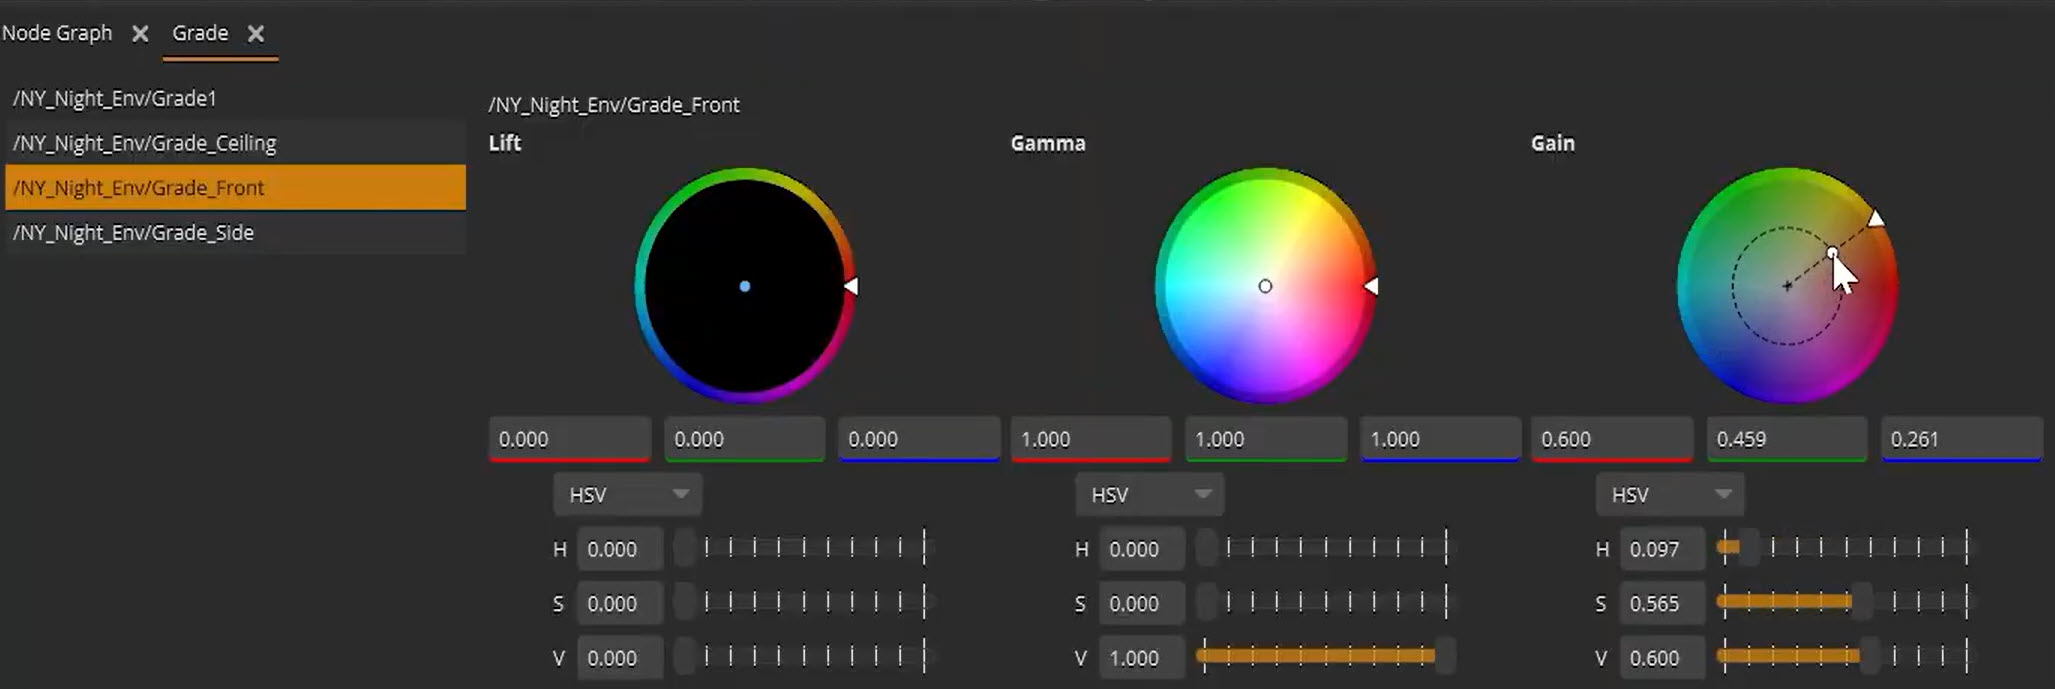Click the Lift wheel hue triangle marker
This screenshot has height=689, width=2055.
point(851,286)
